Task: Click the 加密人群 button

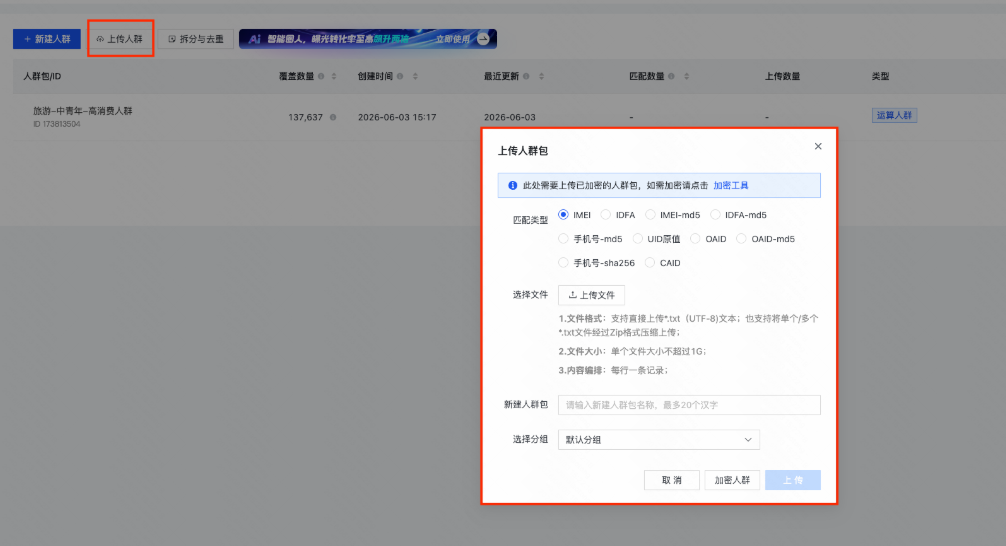Action: tap(732, 480)
